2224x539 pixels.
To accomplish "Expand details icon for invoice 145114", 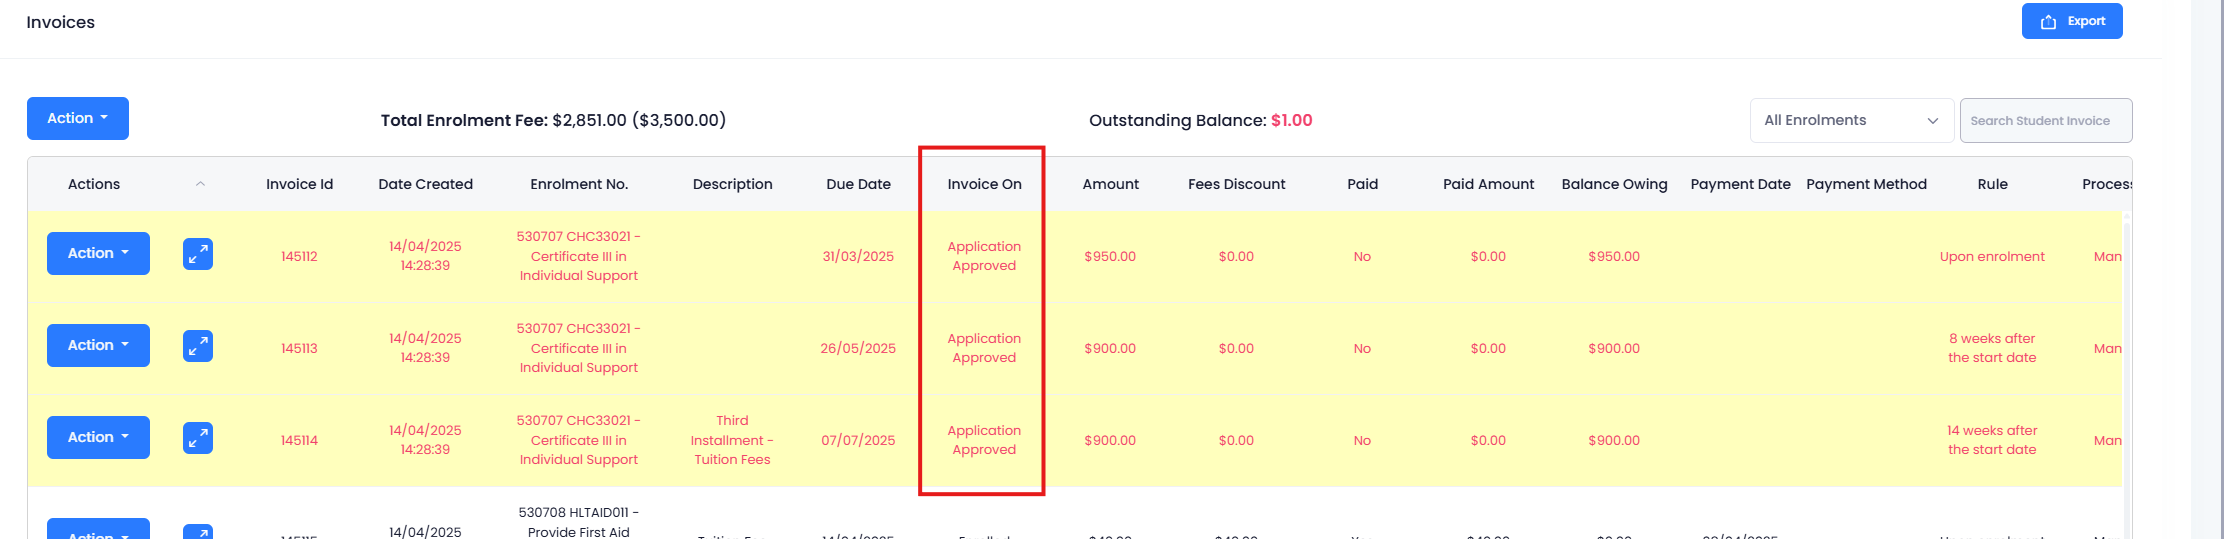I will pyautogui.click(x=198, y=438).
